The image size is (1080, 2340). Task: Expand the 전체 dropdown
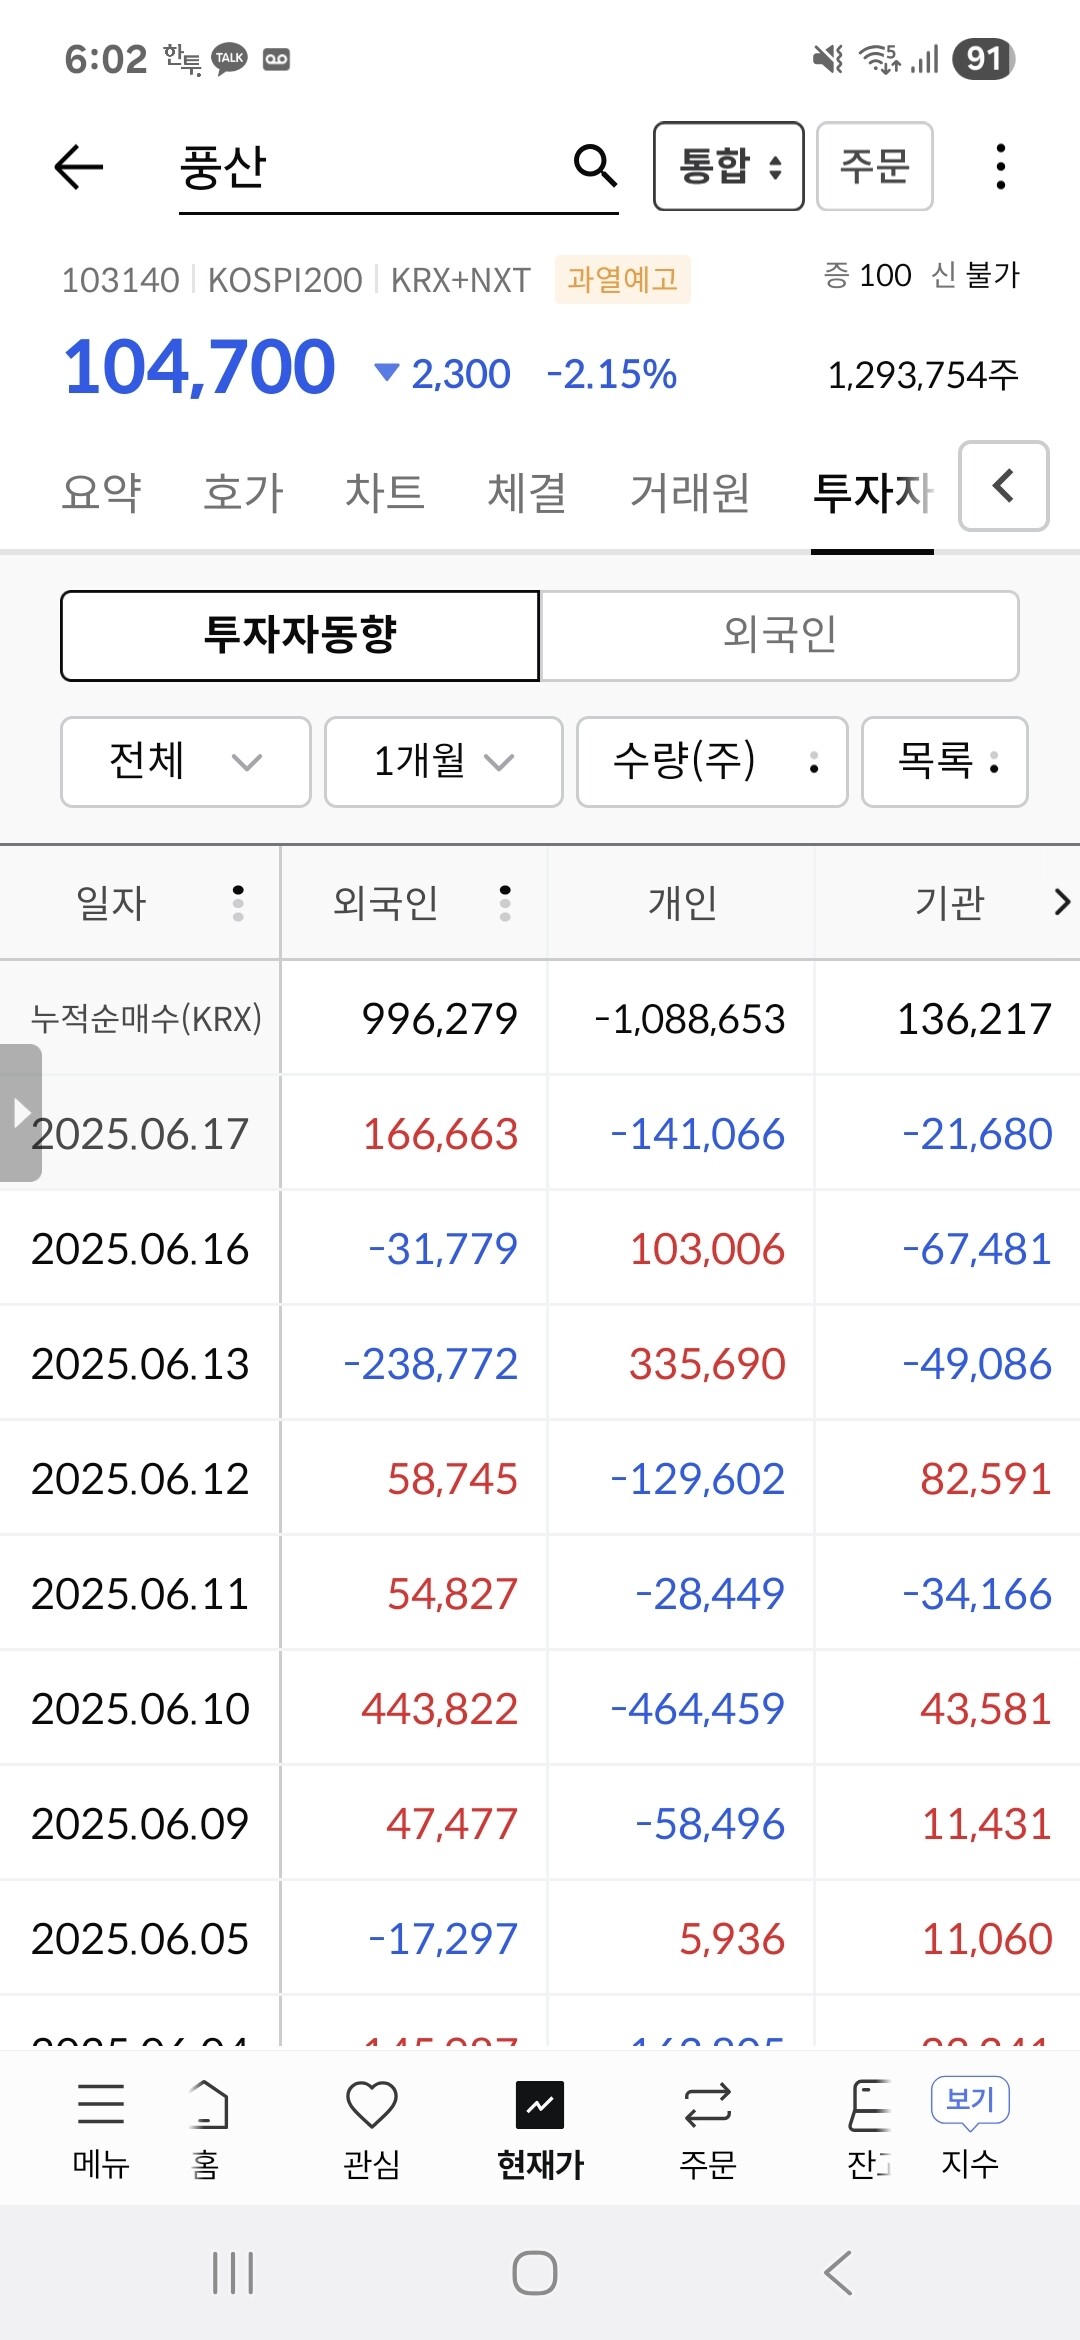pos(186,762)
